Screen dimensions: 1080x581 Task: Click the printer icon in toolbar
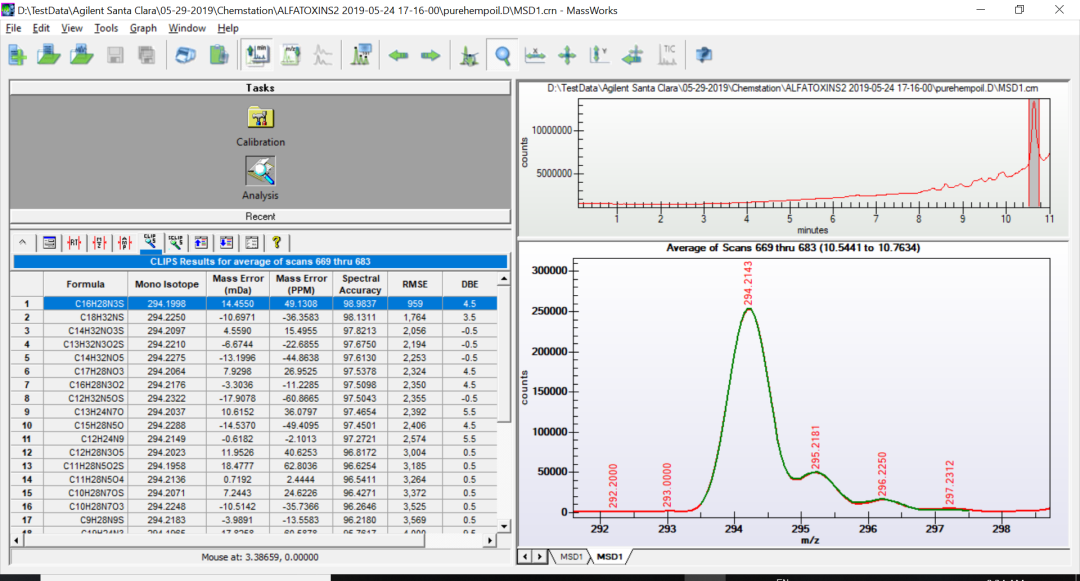(x=186, y=55)
